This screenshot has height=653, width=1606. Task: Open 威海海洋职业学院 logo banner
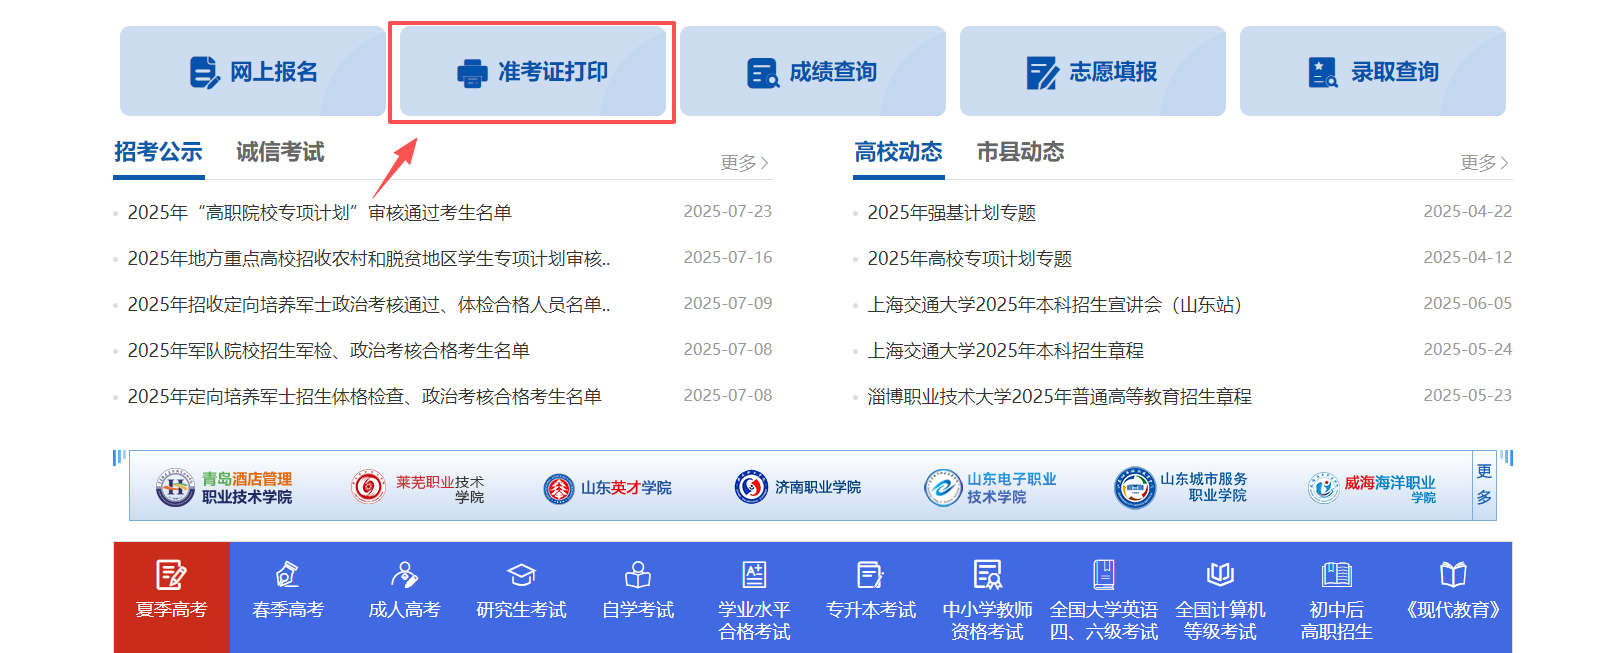[x=1372, y=488]
